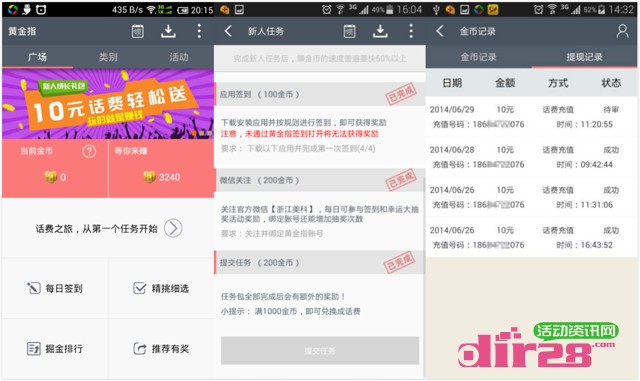Select the red warning text 注意，未通过黄金指签到
Viewport: 640px width, 381px height.
click(x=300, y=134)
